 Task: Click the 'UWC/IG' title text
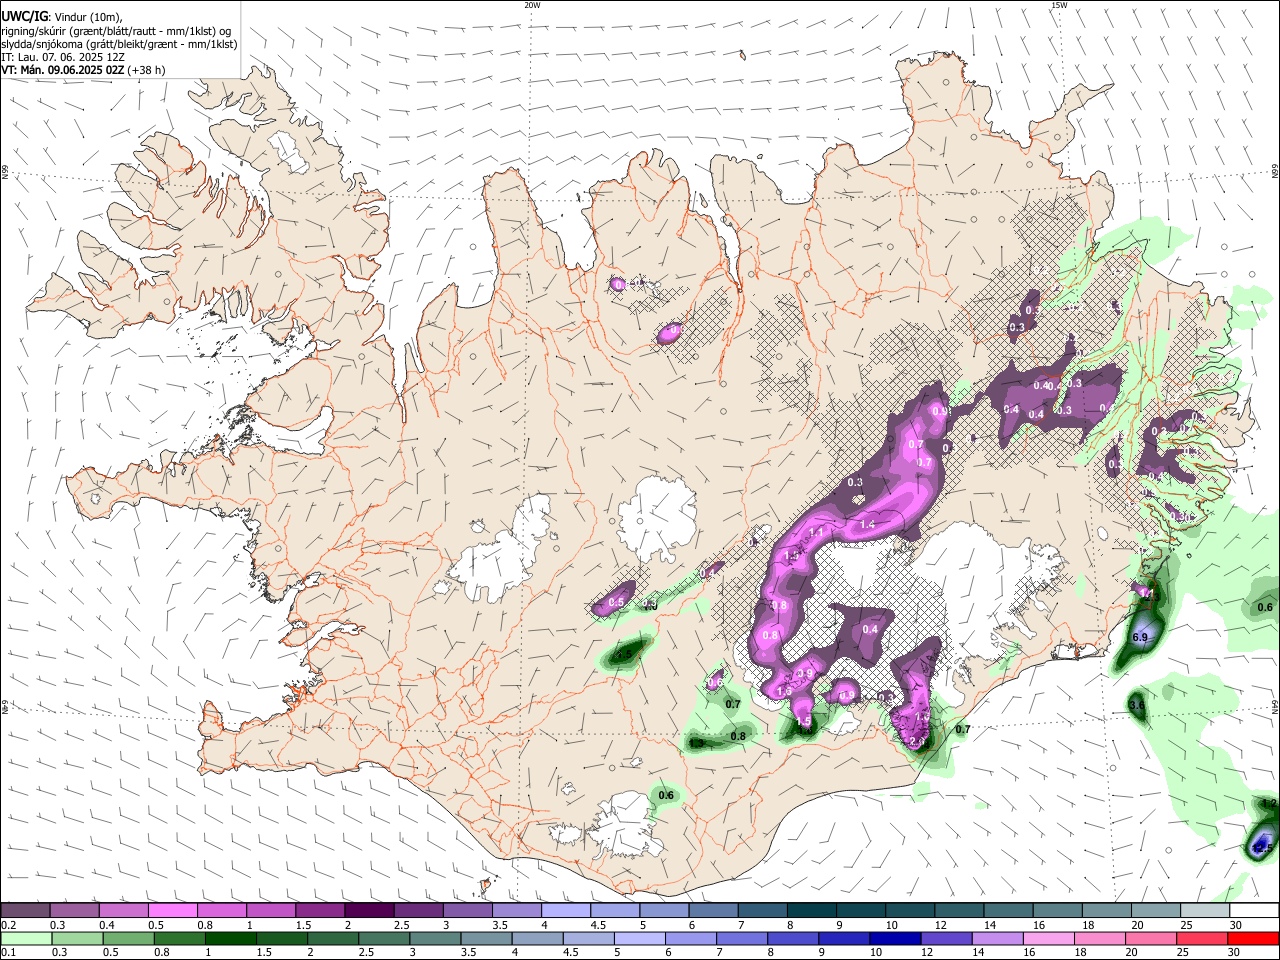24,16
